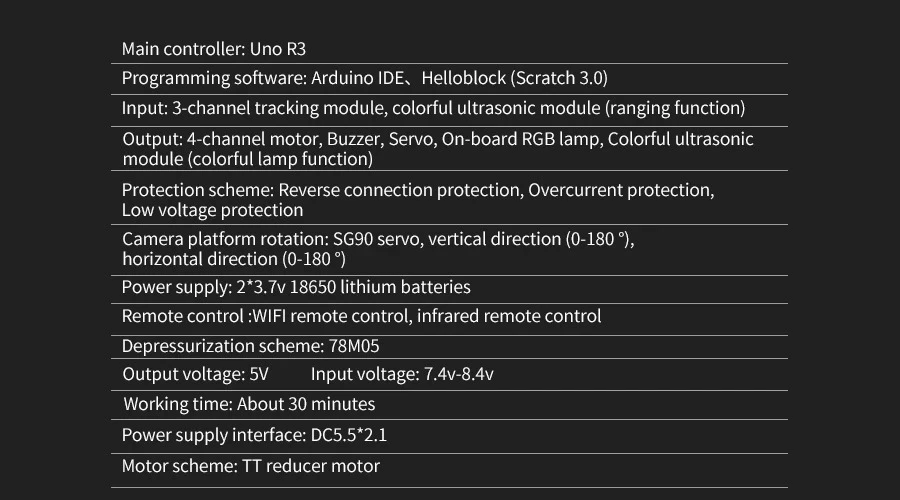
Task: Click the Input voltage: 7.4v-8.4v text
Action: point(402,374)
